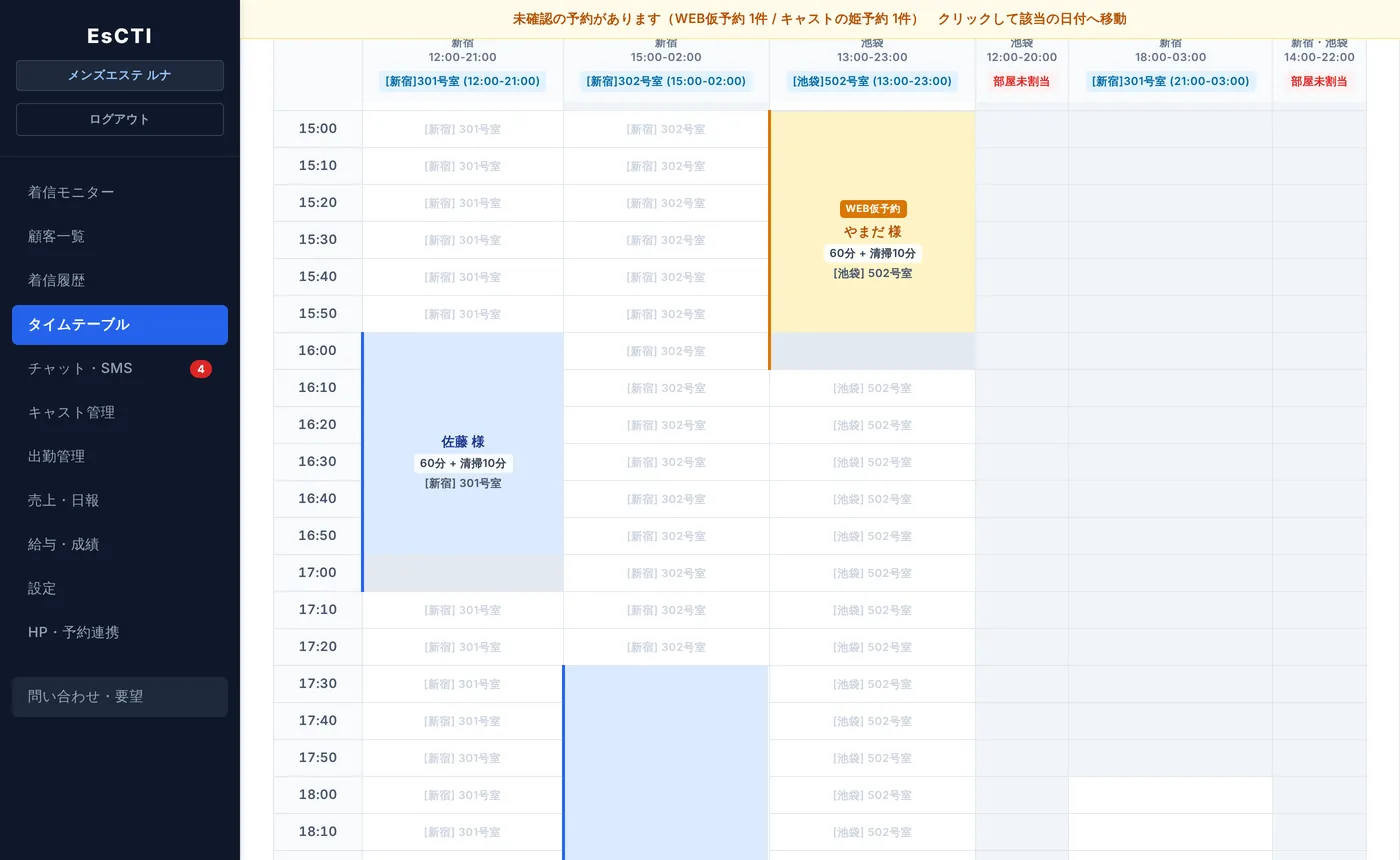Open the 着信モニター sidebar menu

click(120, 193)
